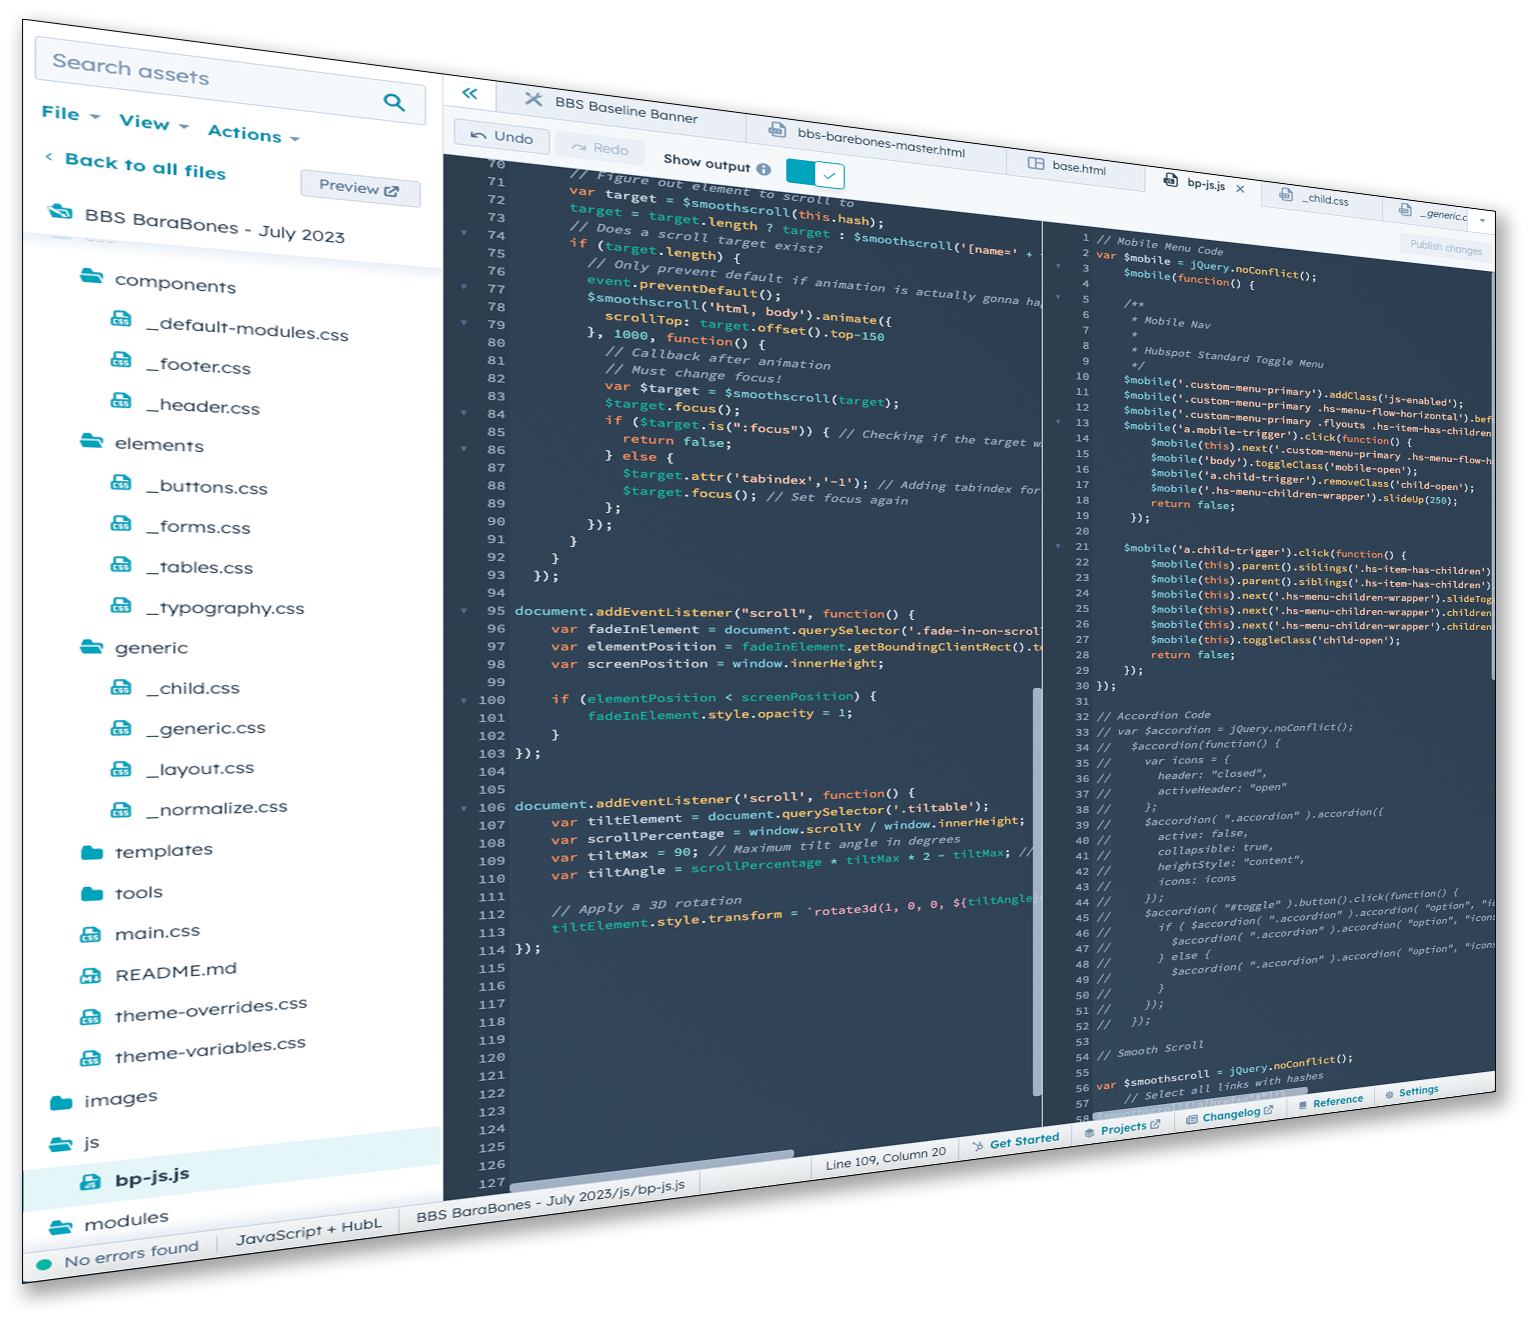Open _child.css in the file tree
Screen dimensions: 1537x1322
[192, 688]
